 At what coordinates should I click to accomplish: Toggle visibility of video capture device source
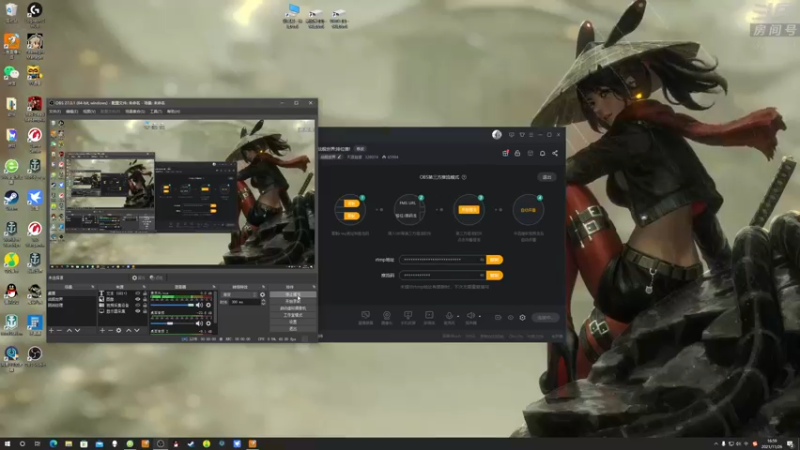(138, 305)
